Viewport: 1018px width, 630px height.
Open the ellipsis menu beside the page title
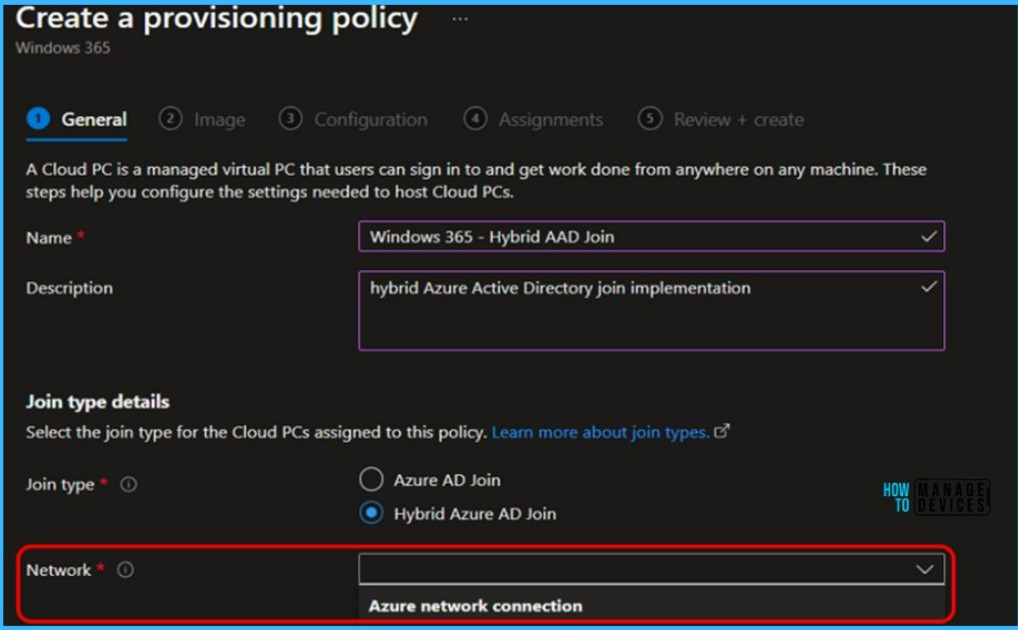460,19
